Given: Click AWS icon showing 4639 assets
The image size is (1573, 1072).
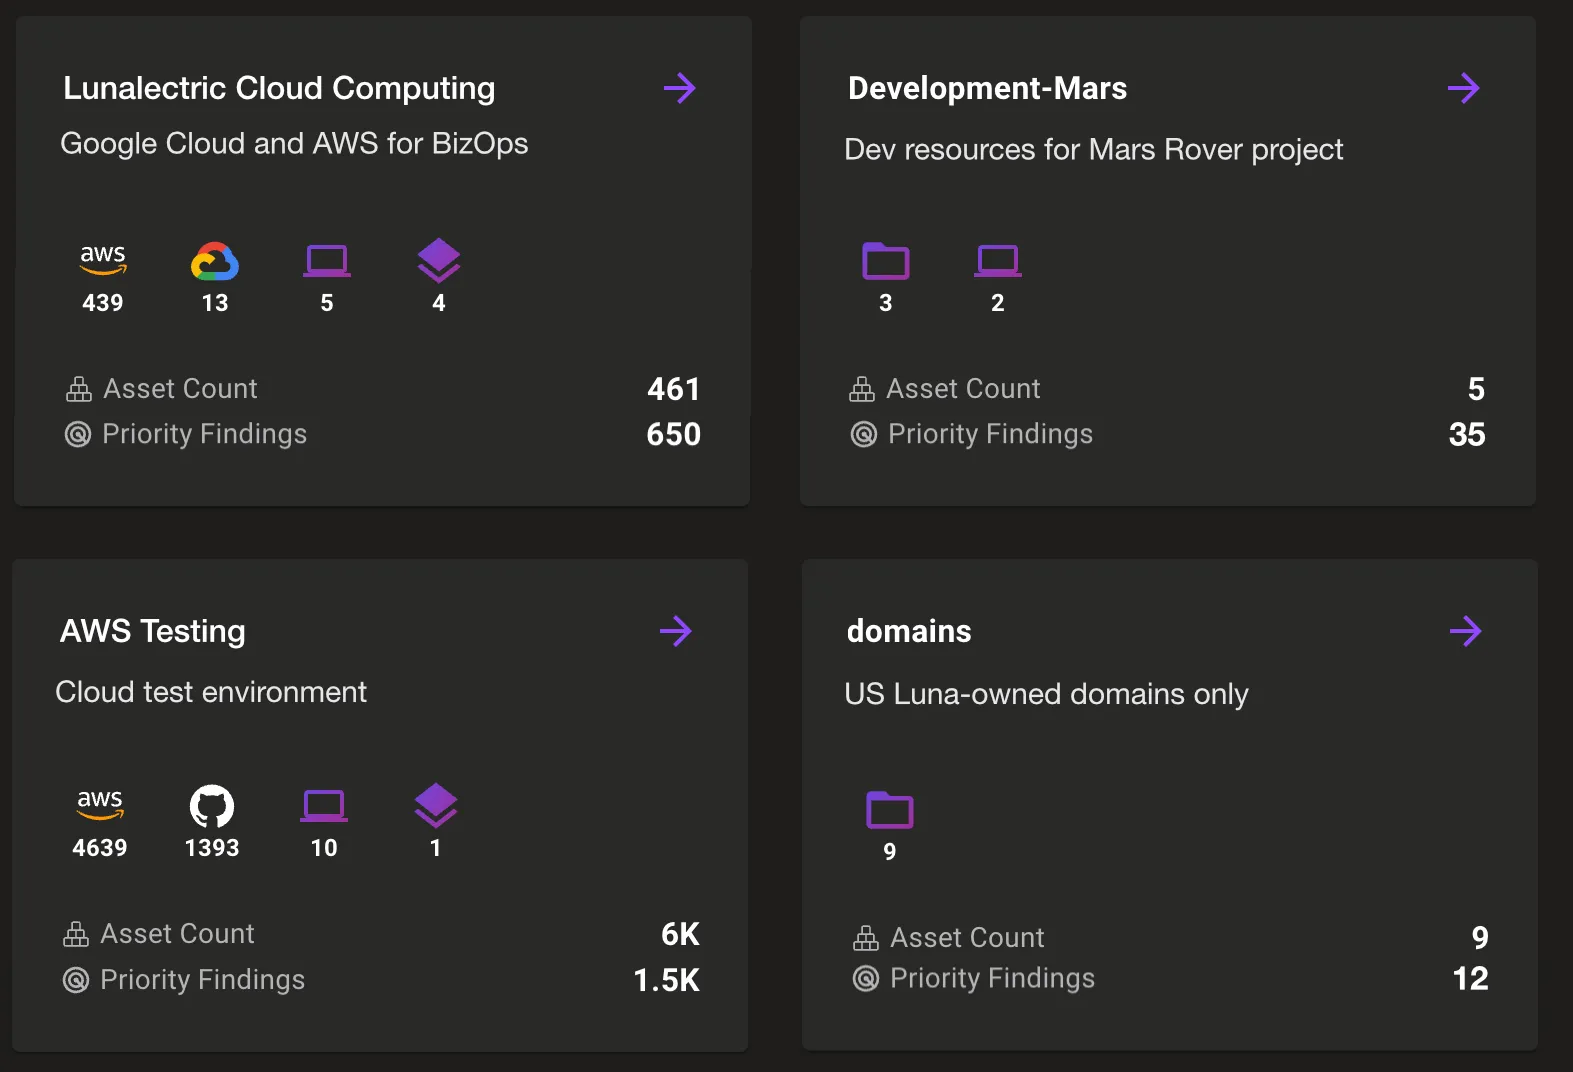Looking at the screenshot, I should pyautogui.click(x=100, y=803).
